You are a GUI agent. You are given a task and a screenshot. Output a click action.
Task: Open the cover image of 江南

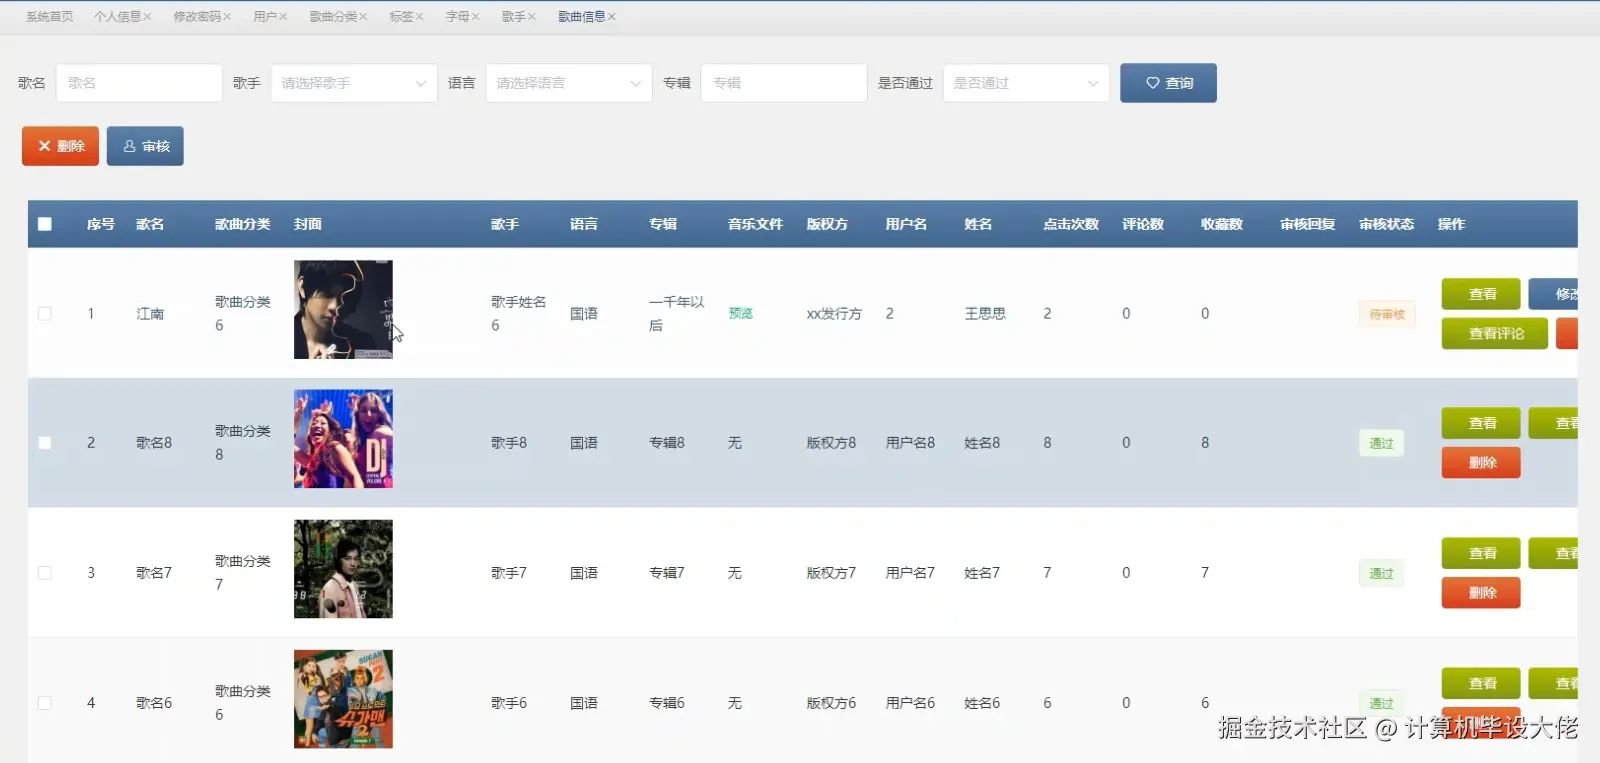point(343,310)
